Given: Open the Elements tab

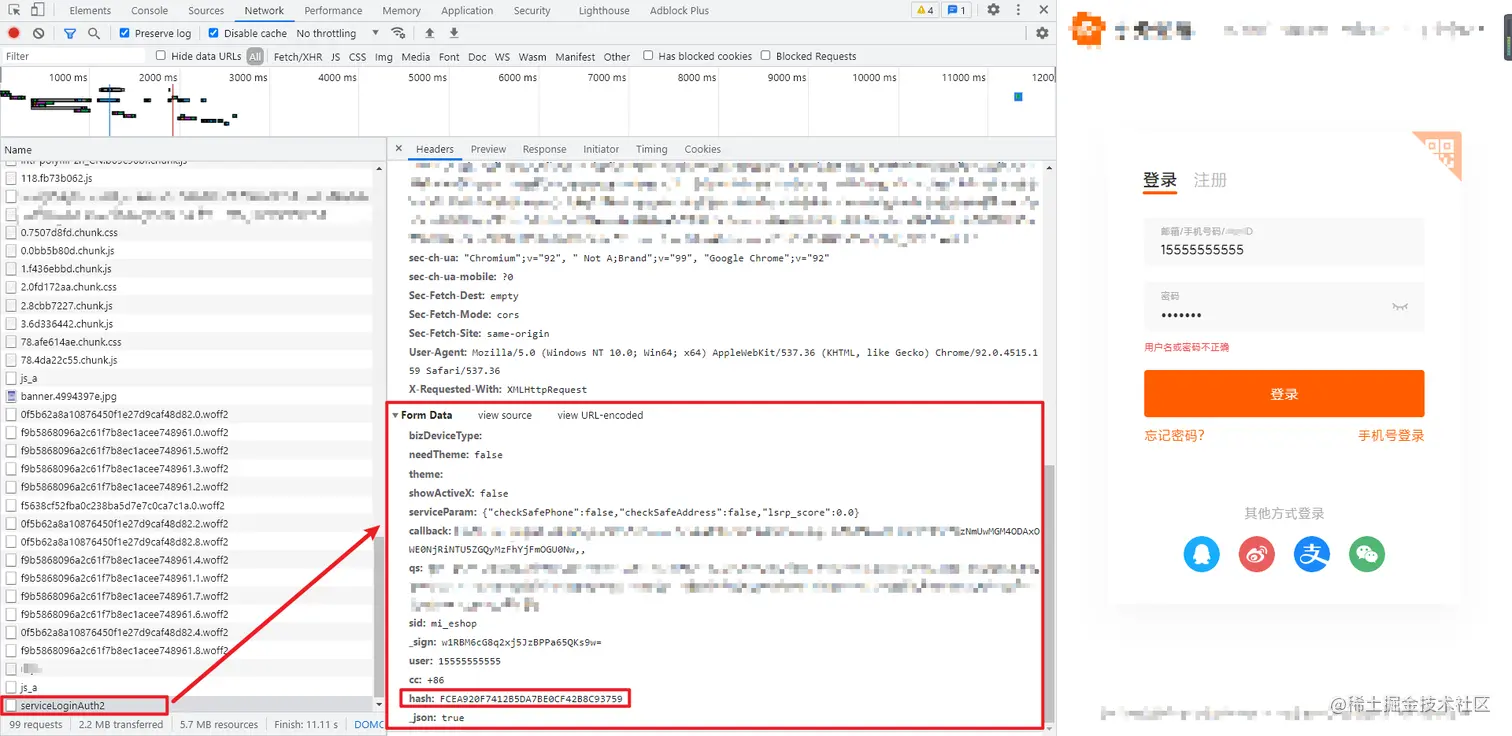Looking at the screenshot, I should tap(90, 10).
